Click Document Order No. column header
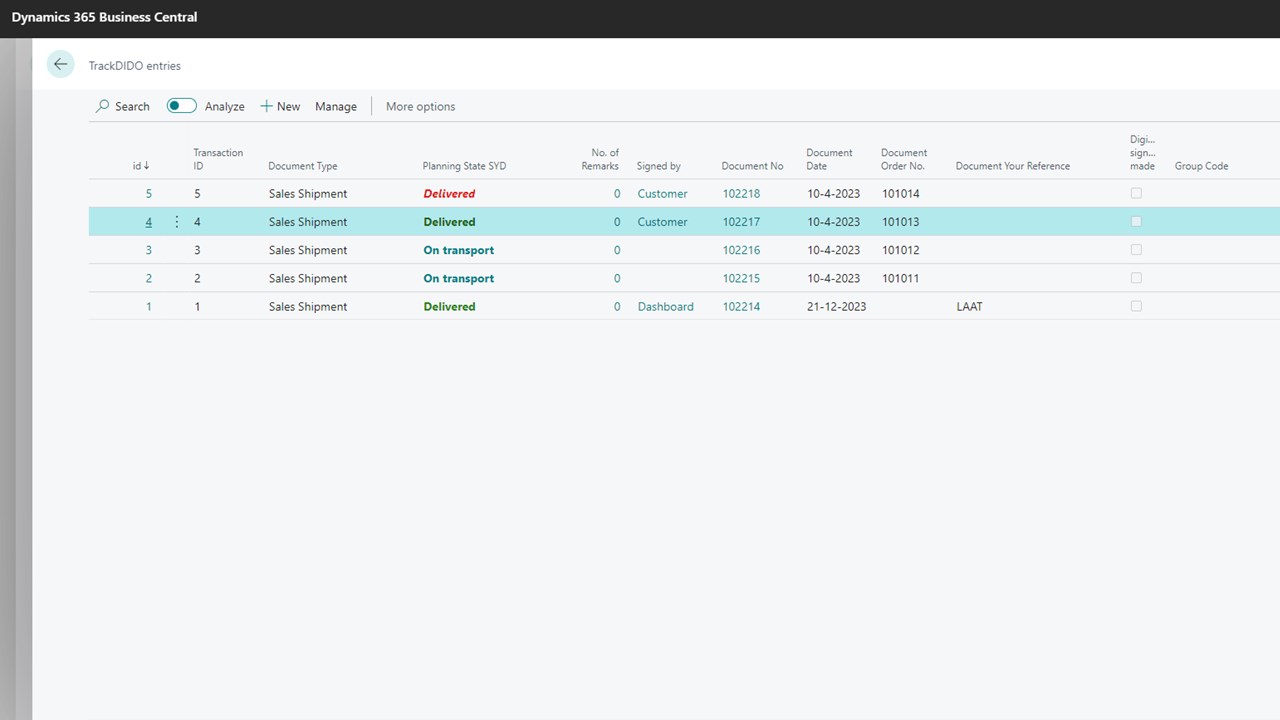The image size is (1280, 720). (904, 159)
